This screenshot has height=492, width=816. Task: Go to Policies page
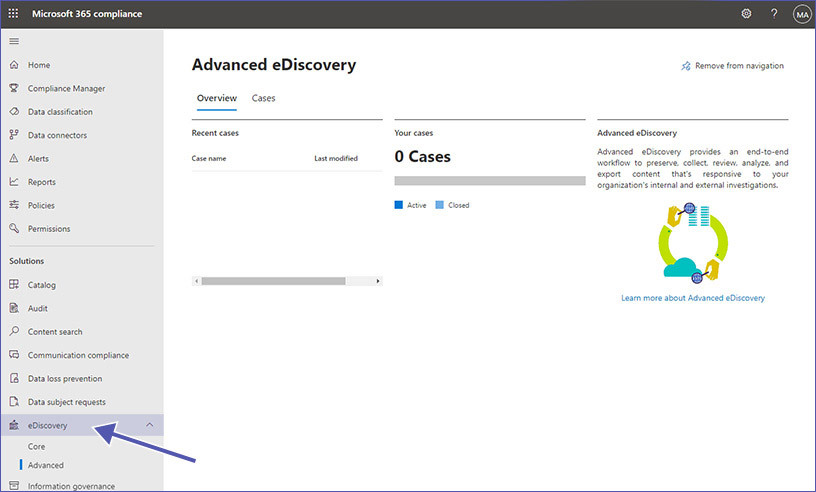[x=41, y=206]
